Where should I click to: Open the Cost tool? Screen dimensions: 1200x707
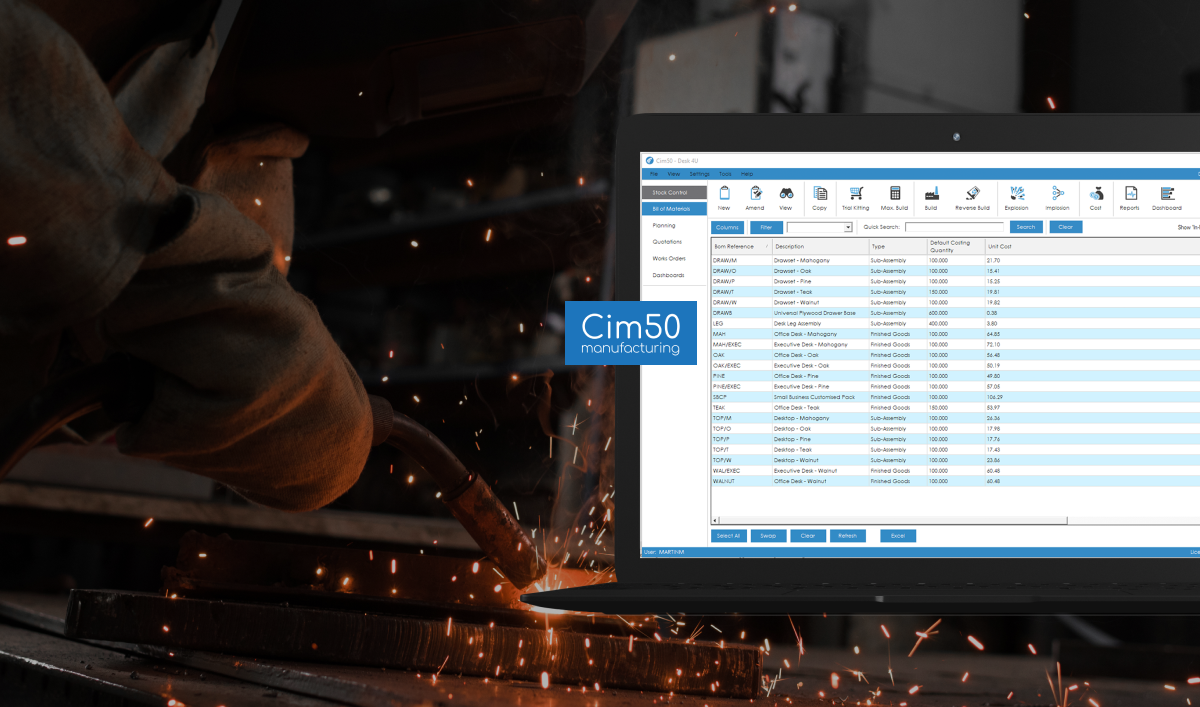(1095, 197)
